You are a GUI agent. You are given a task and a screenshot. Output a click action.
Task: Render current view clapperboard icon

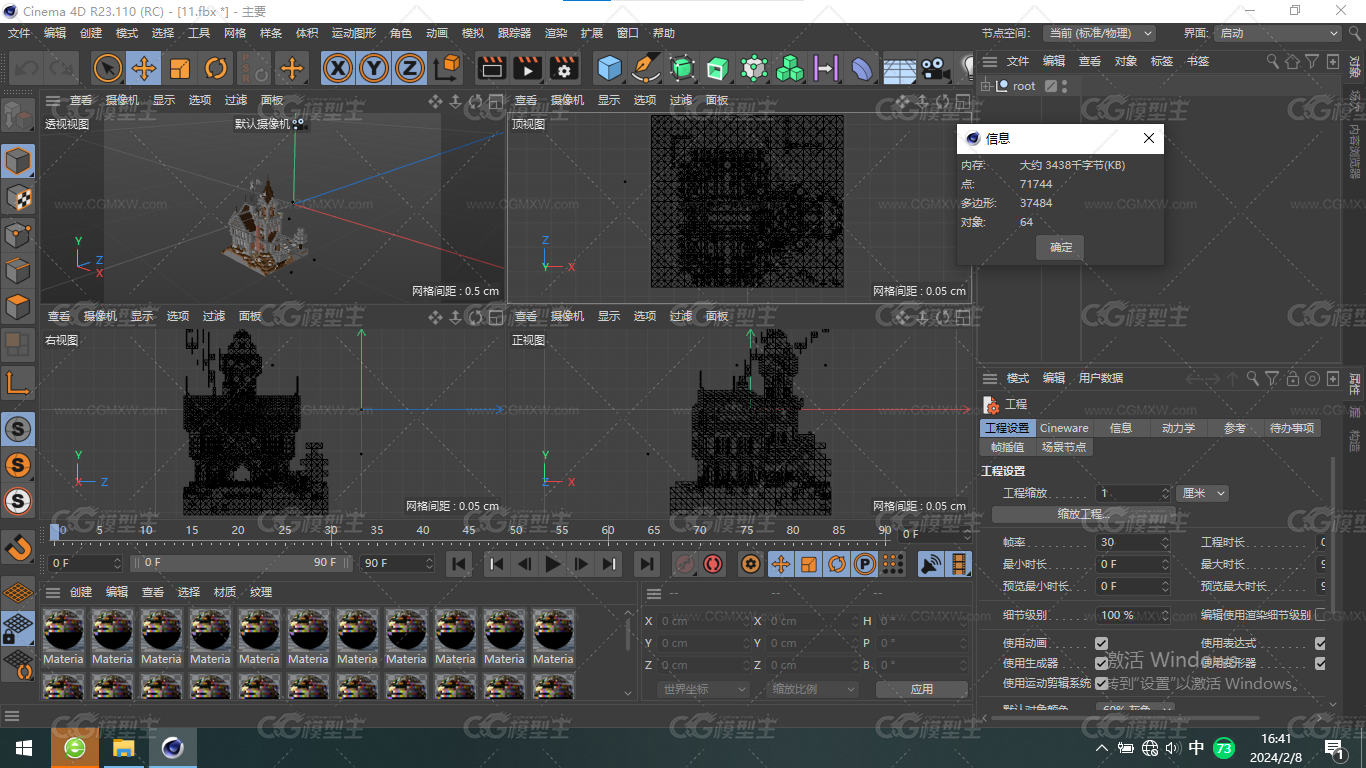[491, 68]
